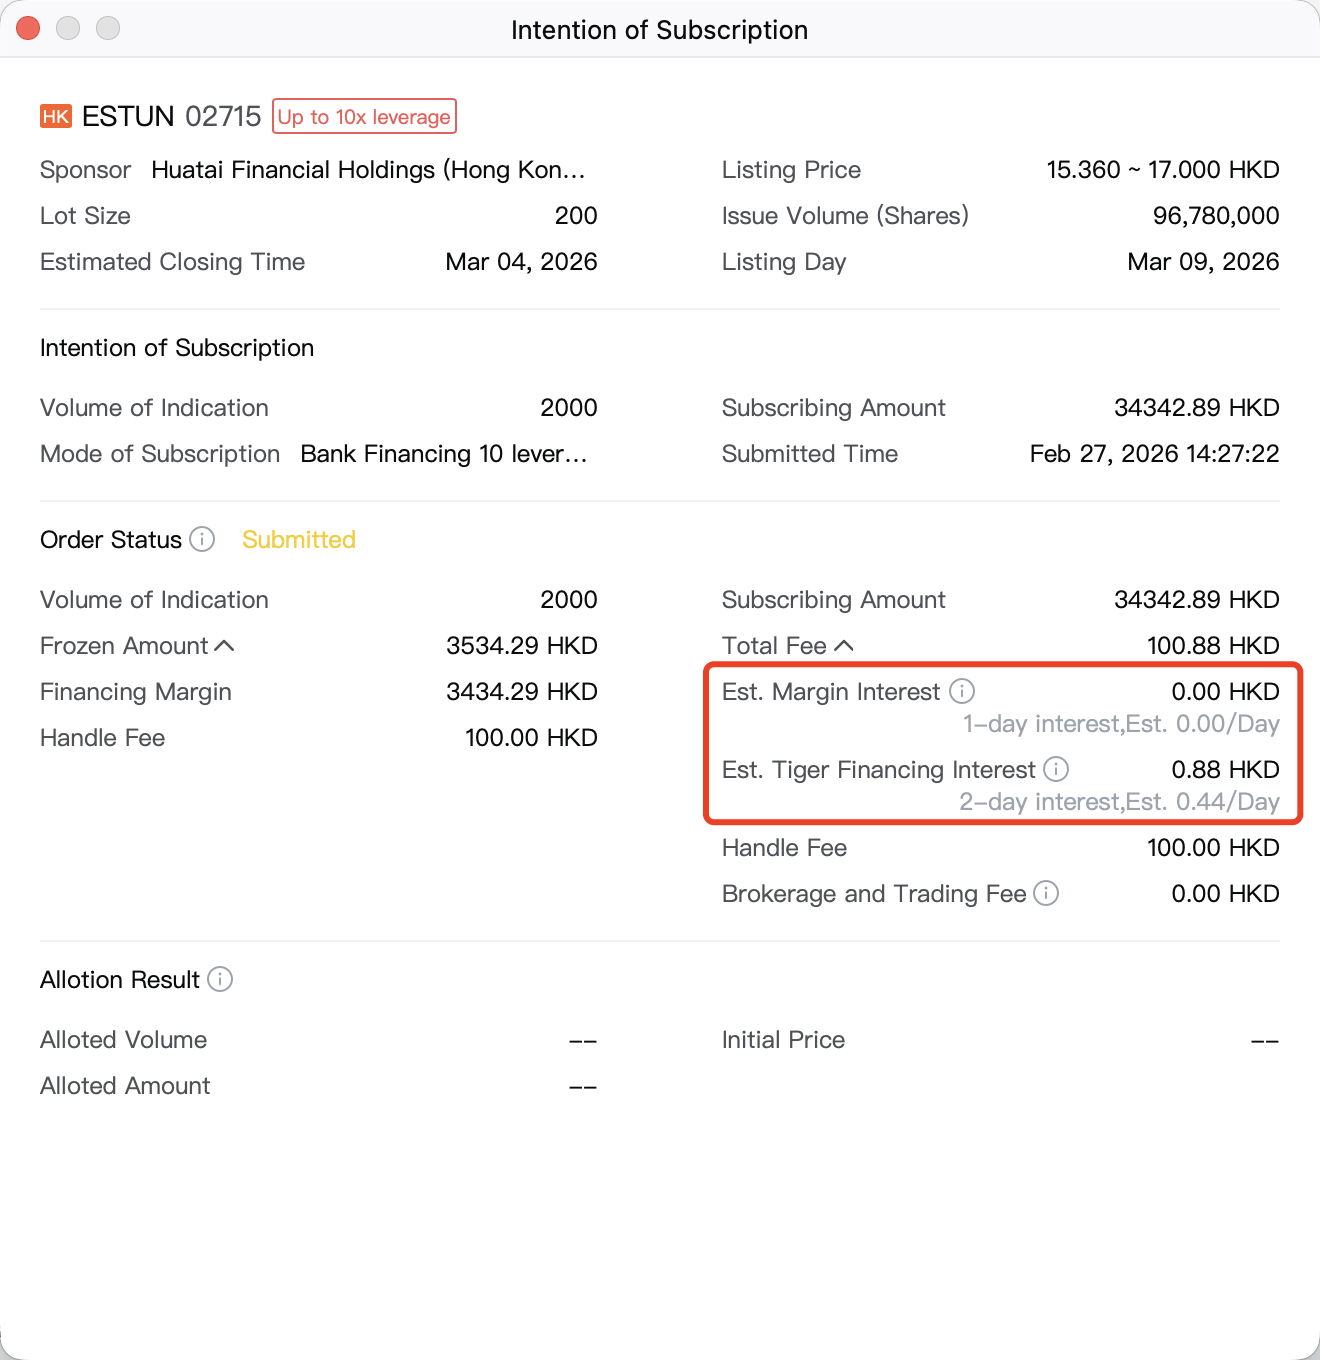Viewport: 1320px width, 1360px height.
Task: Click the window zoom button
Action: pos(108,28)
